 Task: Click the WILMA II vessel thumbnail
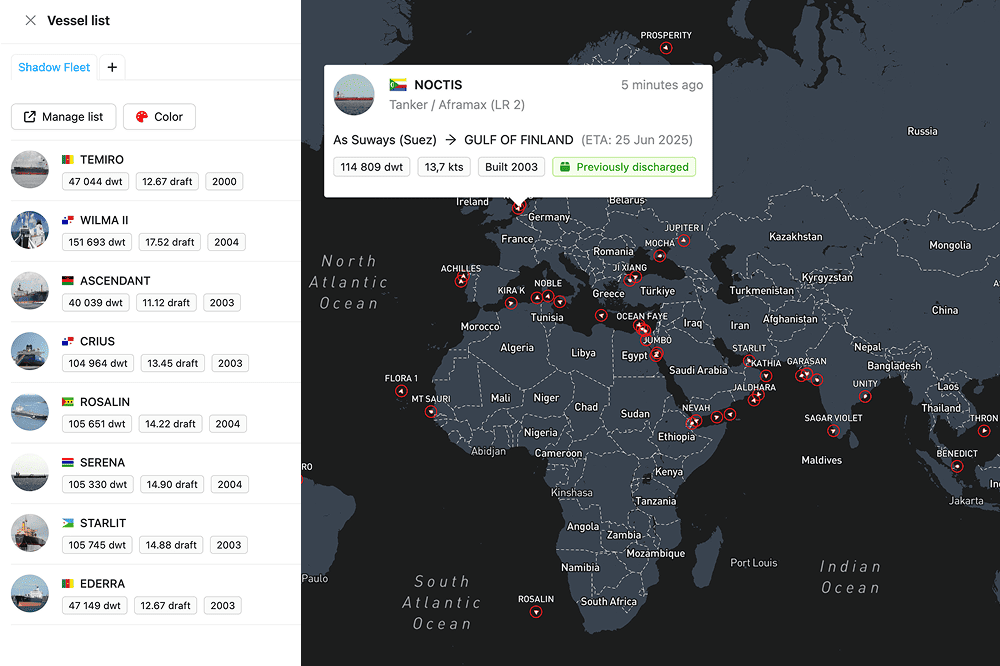30,230
